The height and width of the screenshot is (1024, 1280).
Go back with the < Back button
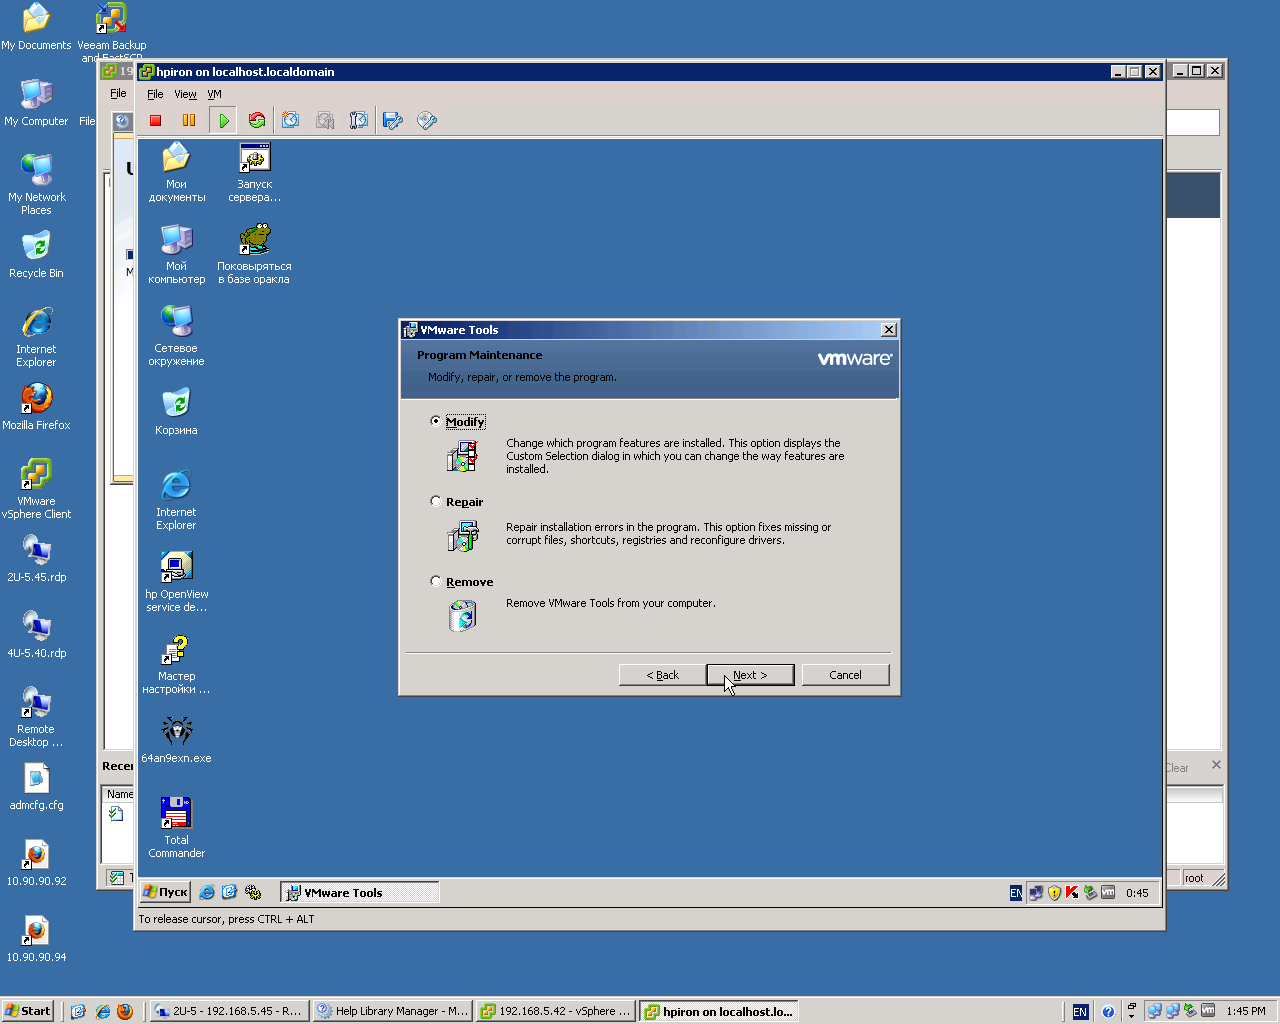[x=662, y=675]
